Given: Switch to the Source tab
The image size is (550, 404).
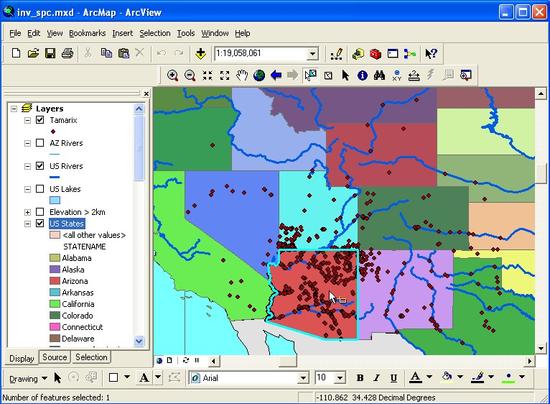Looking at the screenshot, I should click(54, 357).
